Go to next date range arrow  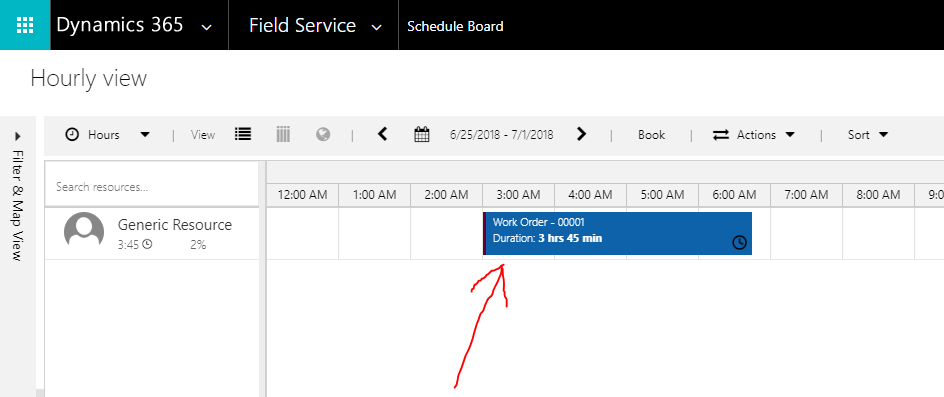tap(581, 134)
